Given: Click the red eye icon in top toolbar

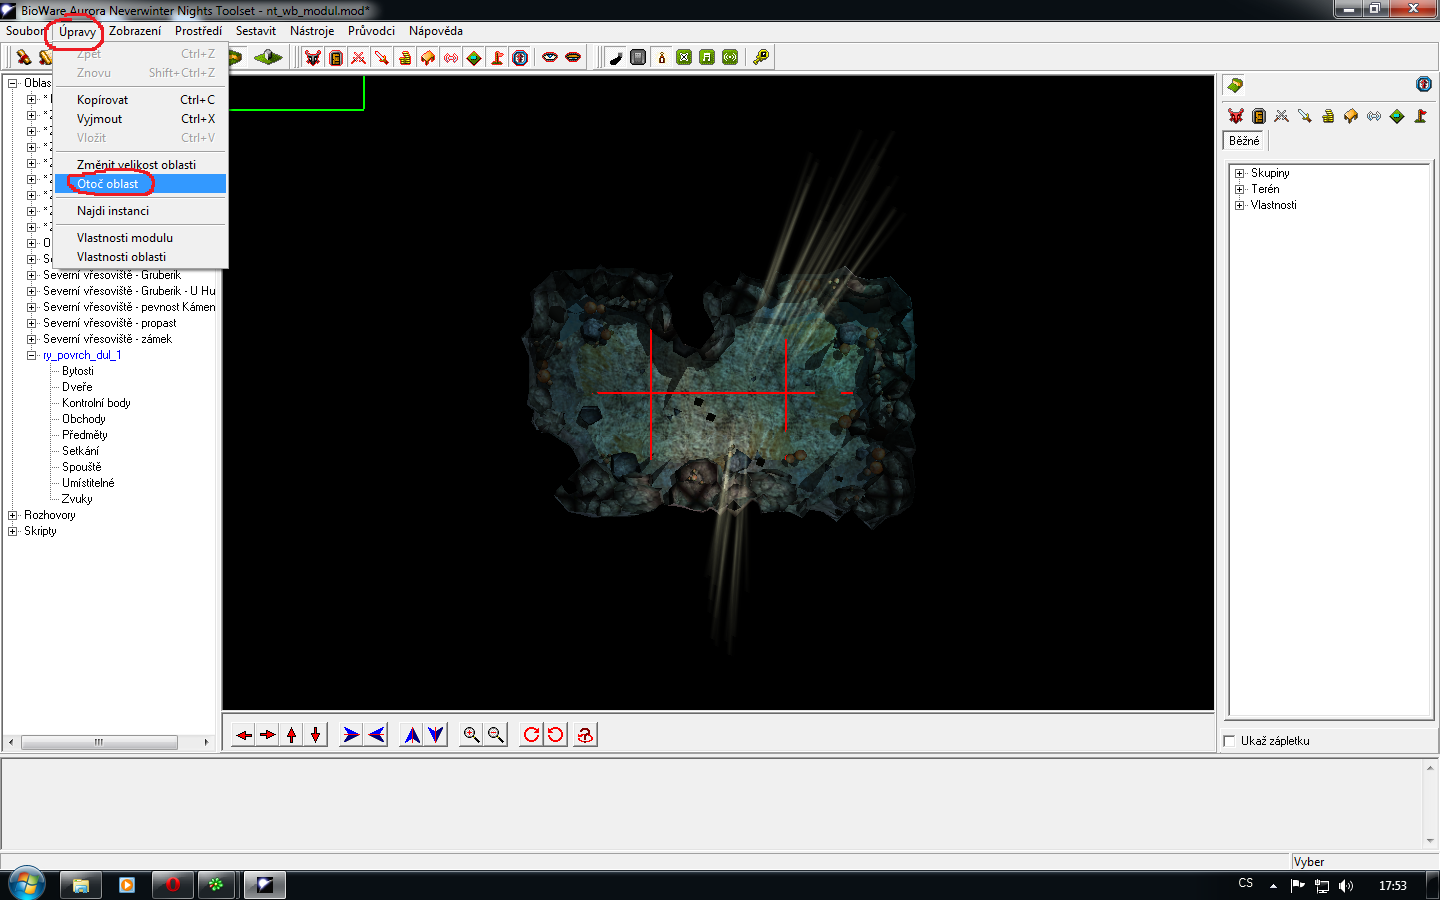Looking at the screenshot, I should tap(550, 57).
